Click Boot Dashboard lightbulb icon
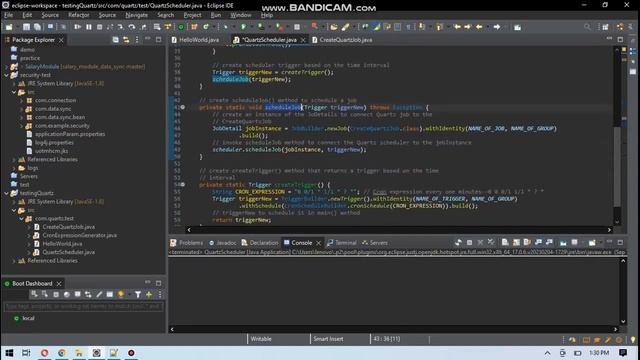The image size is (640, 360). click(x=121, y=294)
